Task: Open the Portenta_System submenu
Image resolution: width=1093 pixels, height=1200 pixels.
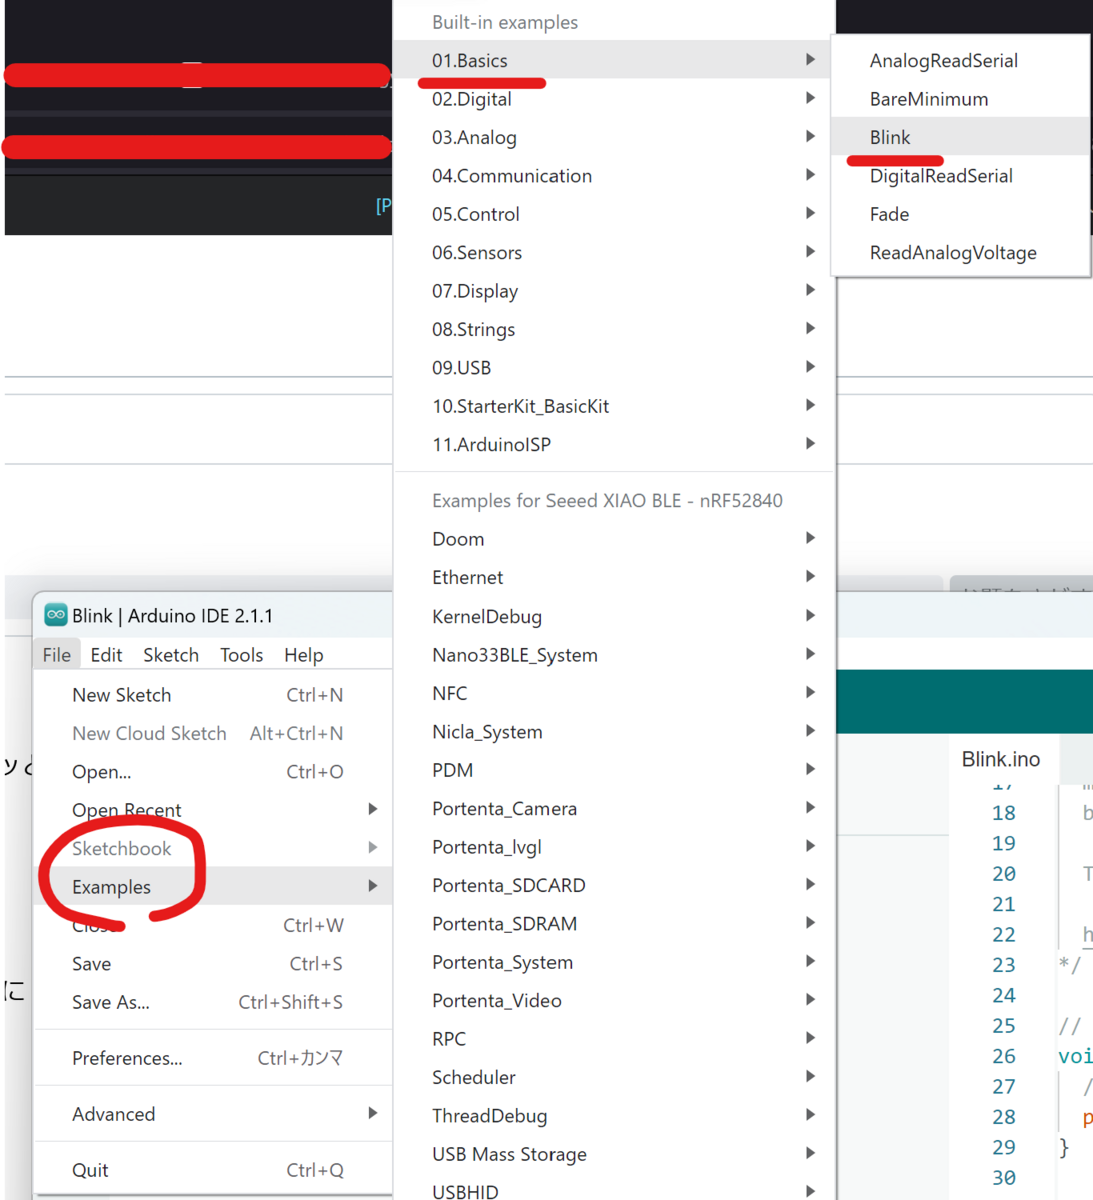Action: point(613,962)
